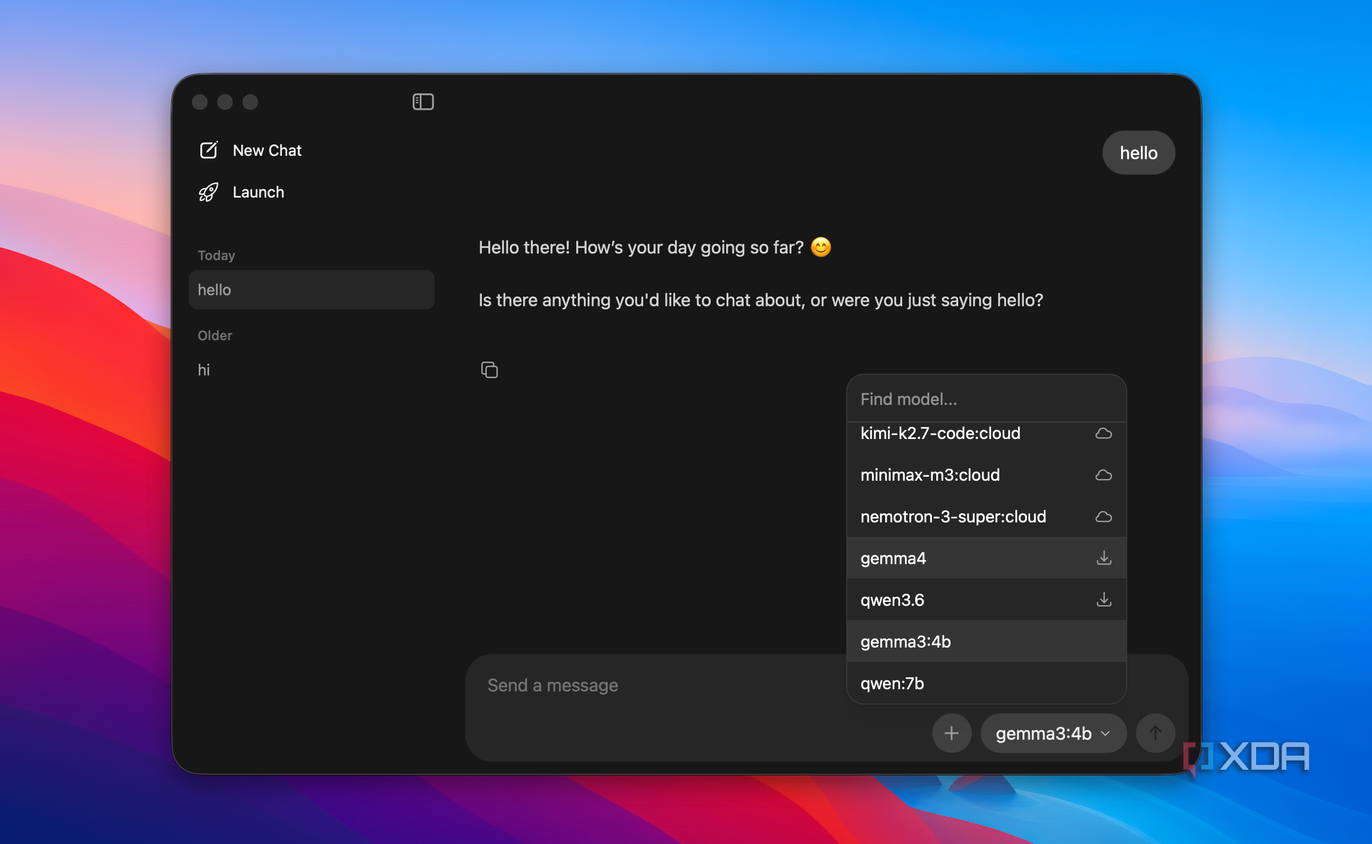Viewport: 1372px width, 844px height.
Task: Click the cloud icon for kimi-k2.7-code:cloud
Action: coord(1103,434)
